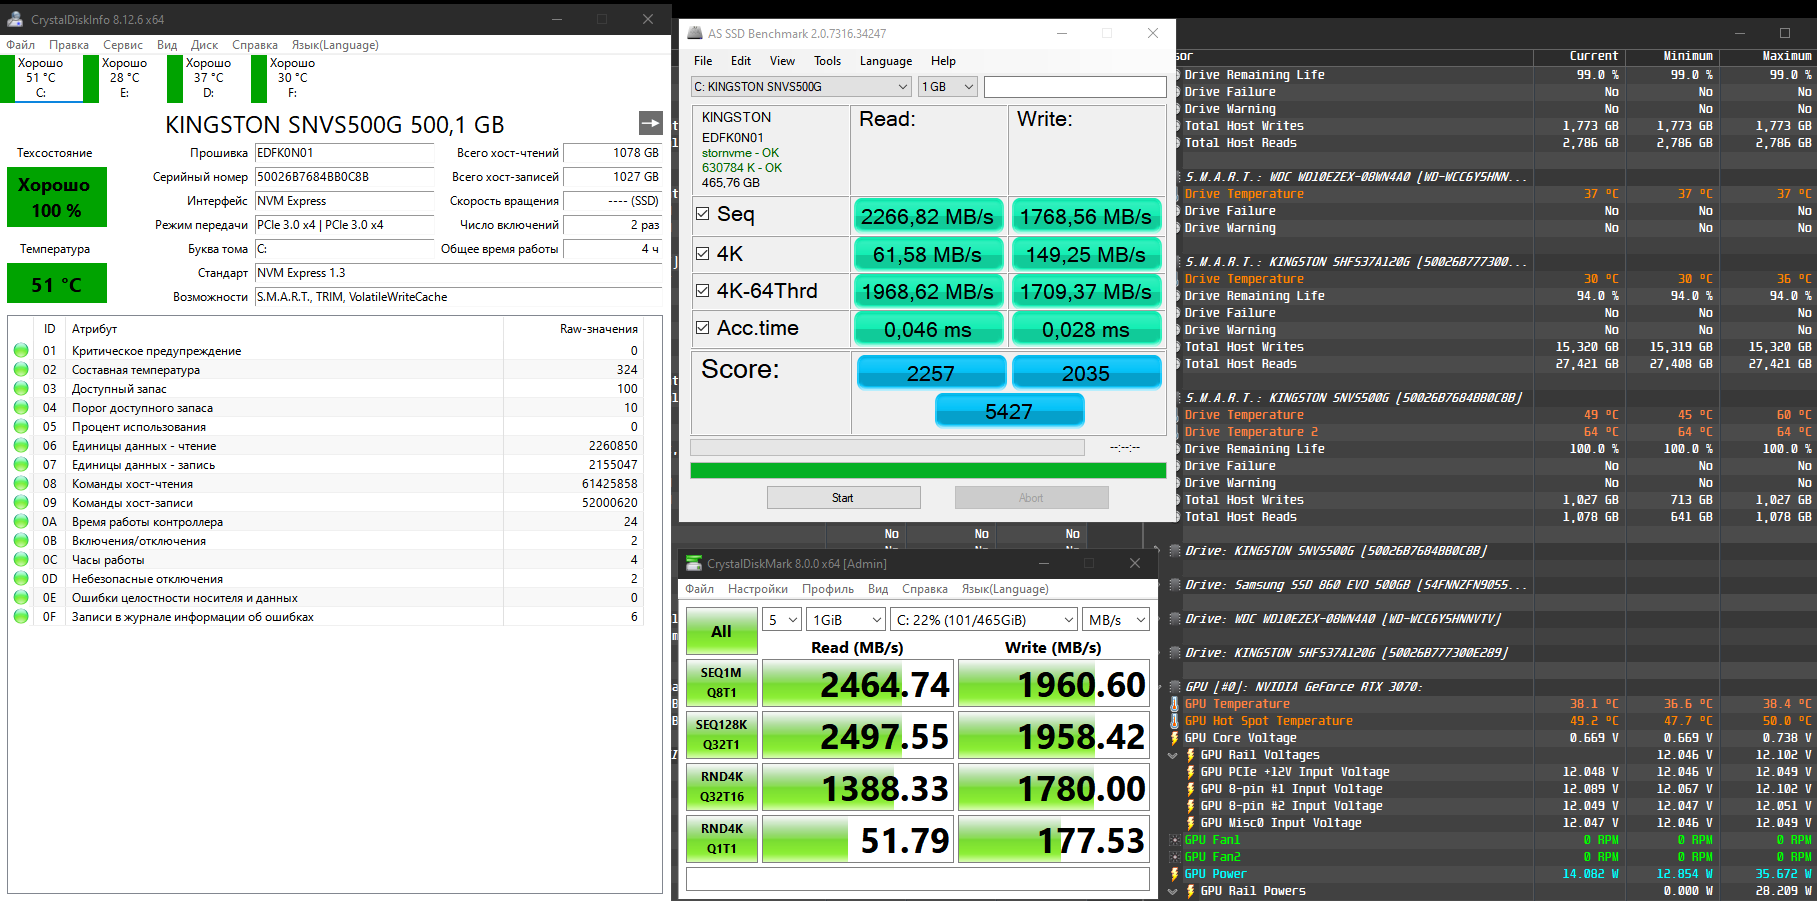Click the fan icon beside GPU Fan1
Screen dimensions: 1817x901
tap(1175, 840)
